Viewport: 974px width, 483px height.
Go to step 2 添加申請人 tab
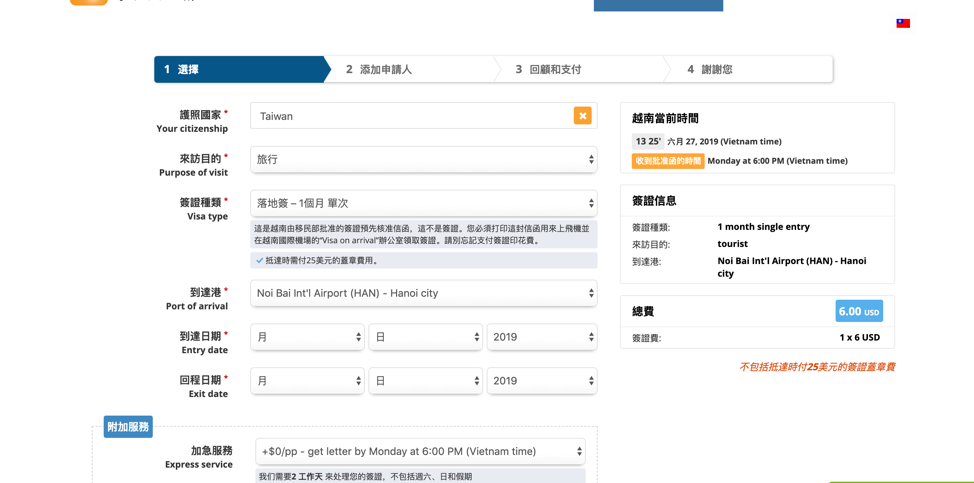coord(412,69)
